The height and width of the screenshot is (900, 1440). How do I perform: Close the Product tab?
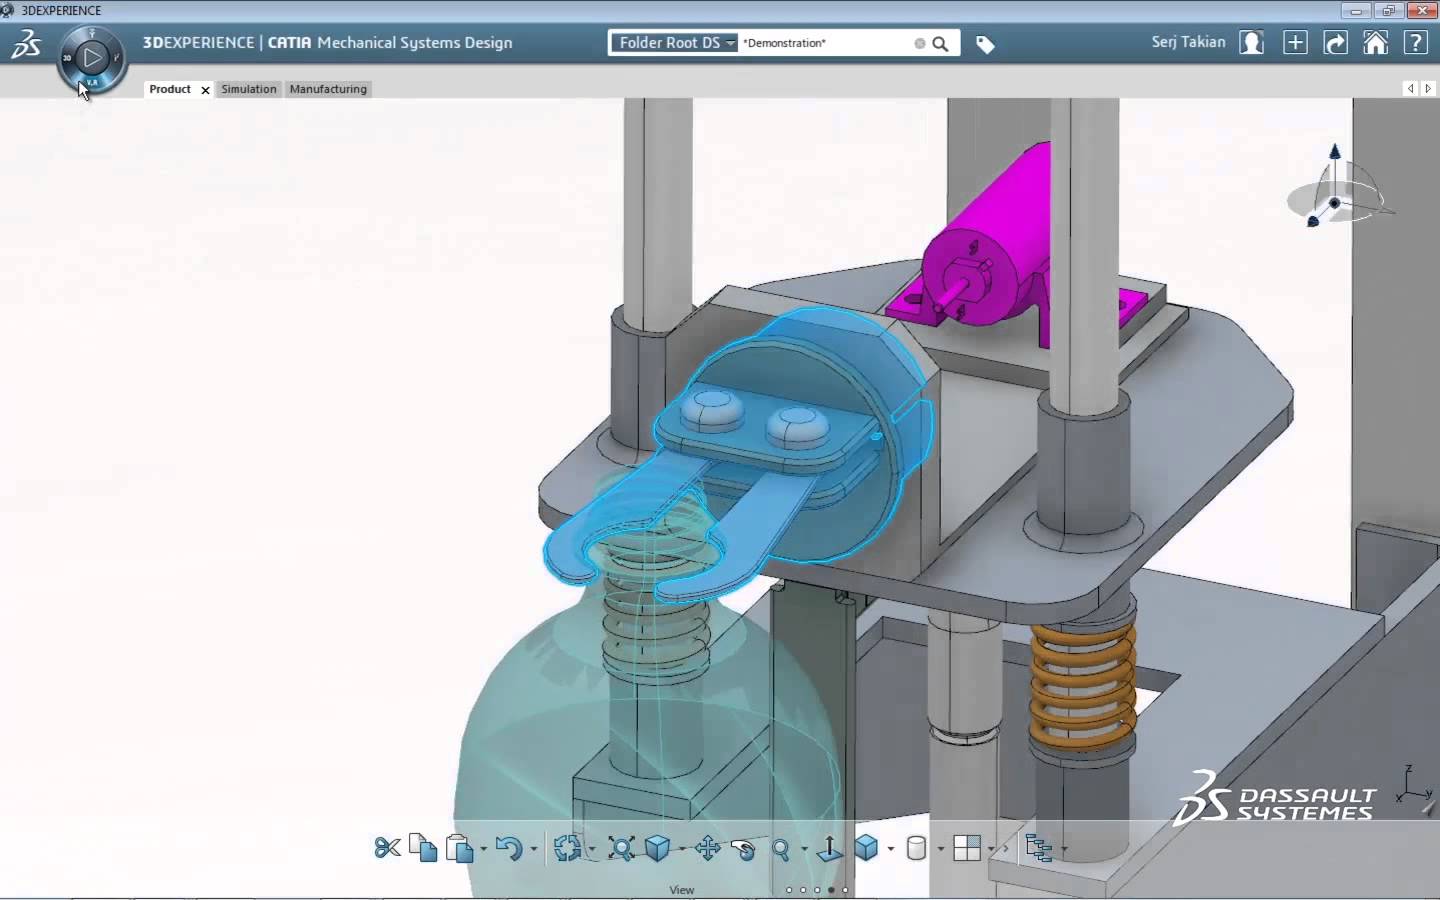[x=205, y=90]
